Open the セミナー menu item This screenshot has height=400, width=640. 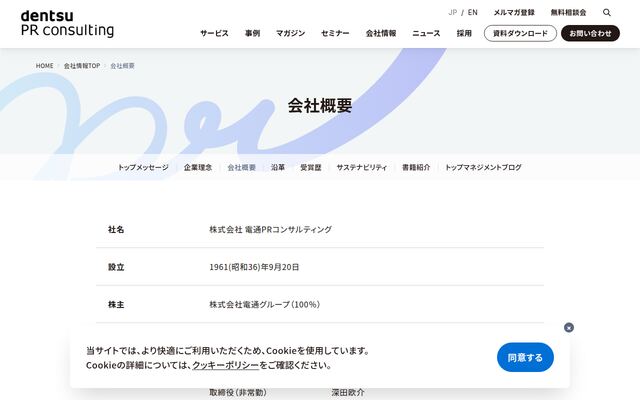[335, 33]
